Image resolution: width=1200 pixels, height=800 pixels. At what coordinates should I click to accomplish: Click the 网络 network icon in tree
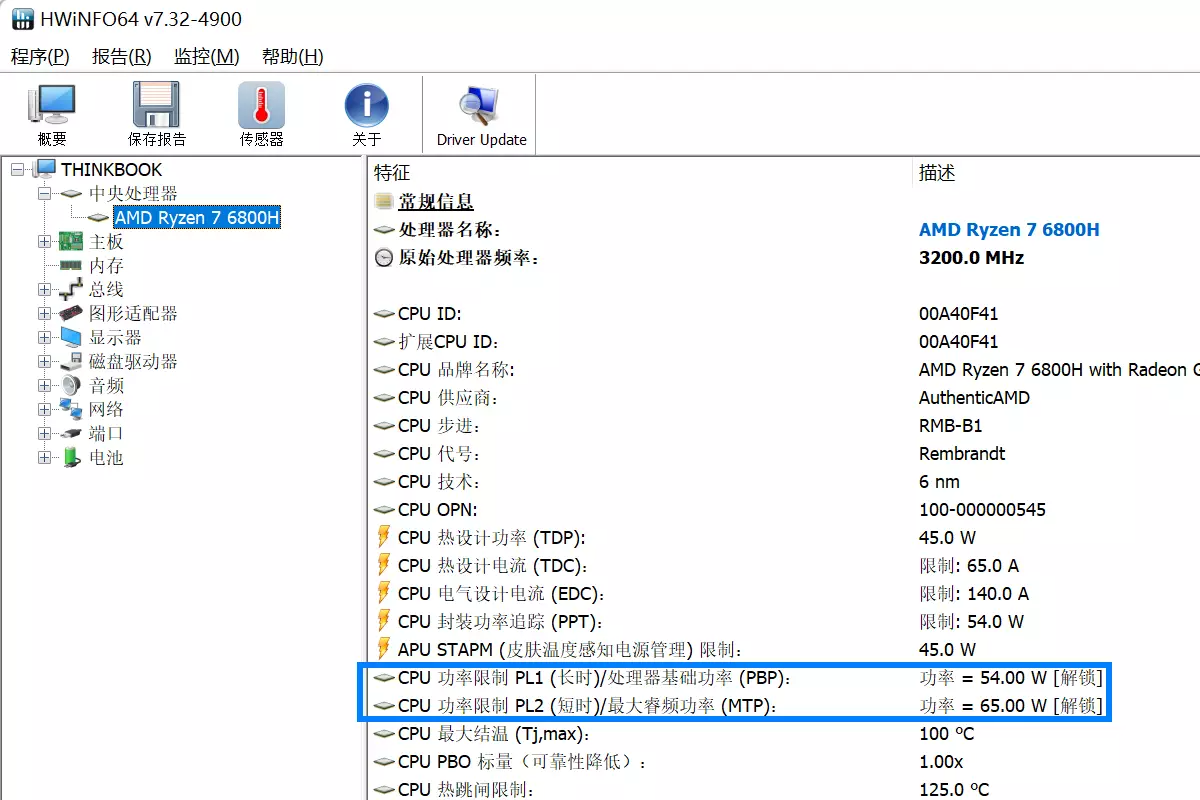coord(71,410)
